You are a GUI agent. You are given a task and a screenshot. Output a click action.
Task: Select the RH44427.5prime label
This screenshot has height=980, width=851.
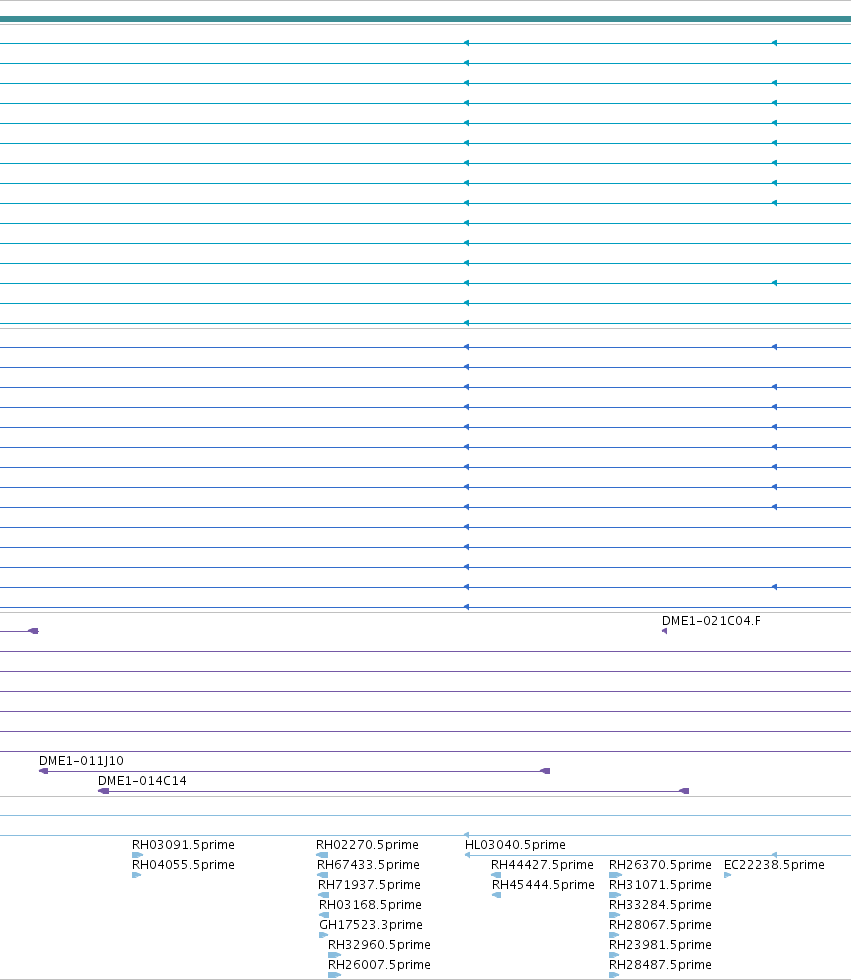542,864
